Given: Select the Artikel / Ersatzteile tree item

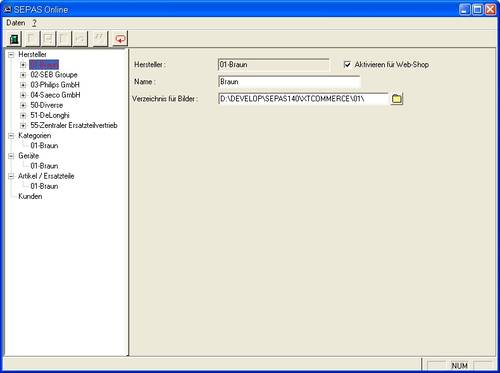Looking at the screenshot, I should (46, 176).
